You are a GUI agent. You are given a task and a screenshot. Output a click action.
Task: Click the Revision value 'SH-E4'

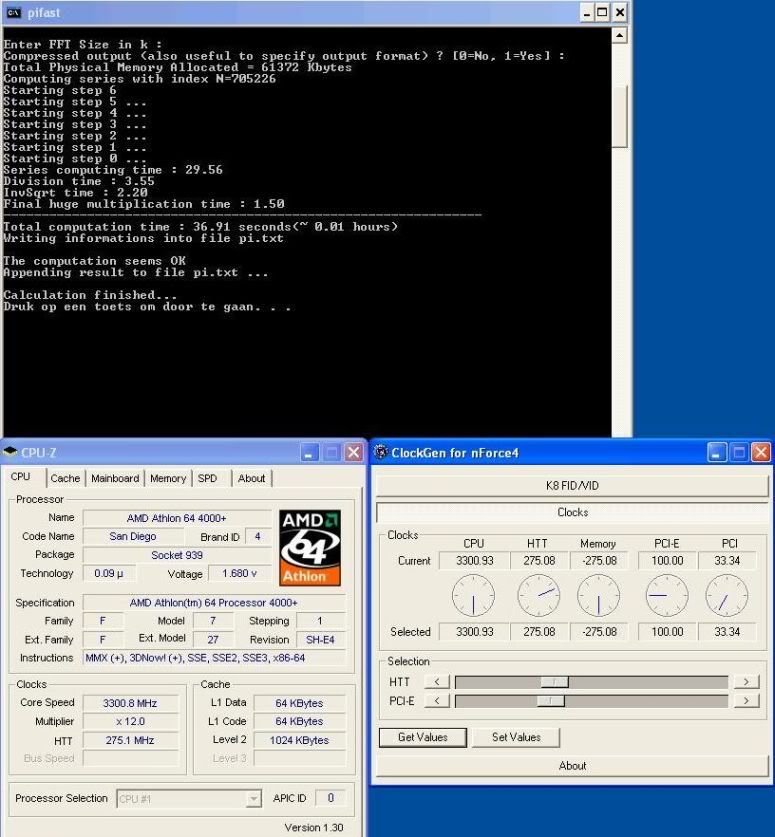(x=320, y=639)
